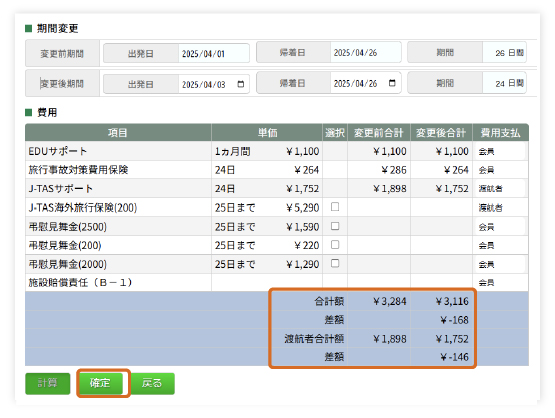Edit new return date 2025/04/26 field

(365, 83)
